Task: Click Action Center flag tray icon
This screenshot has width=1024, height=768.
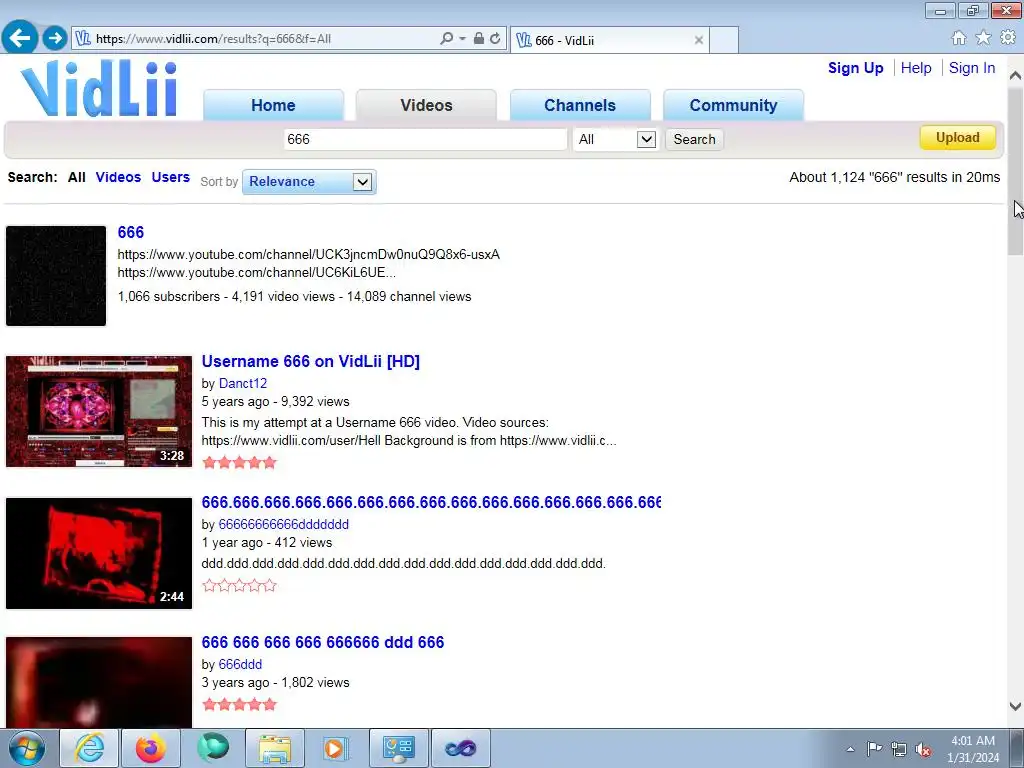Action: 874,749
